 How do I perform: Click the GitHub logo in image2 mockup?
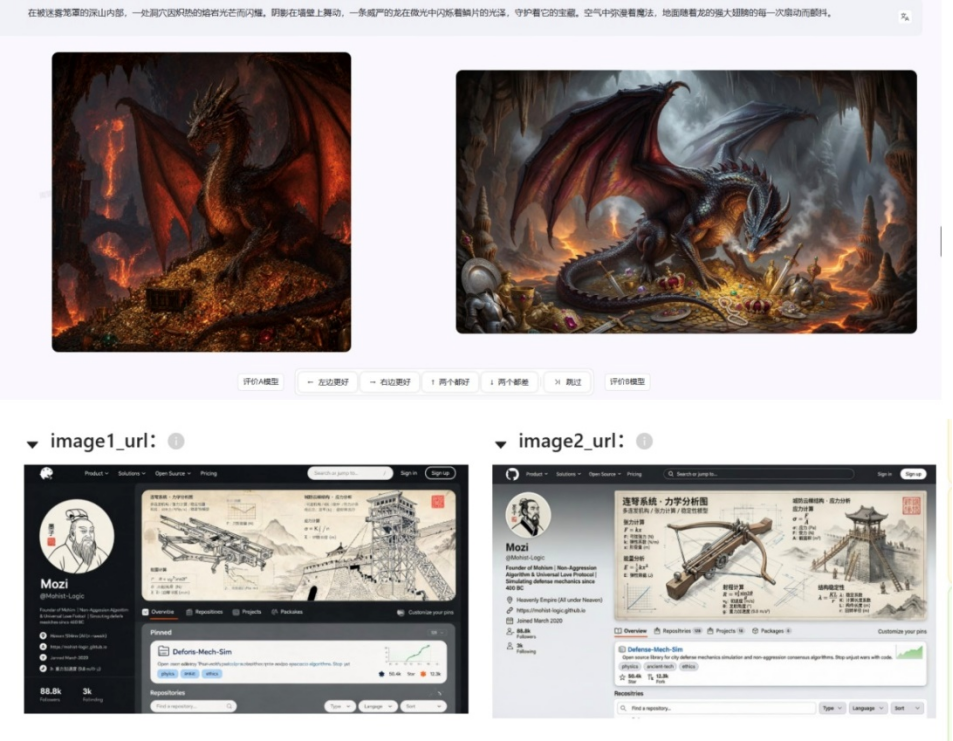pos(512,474)
